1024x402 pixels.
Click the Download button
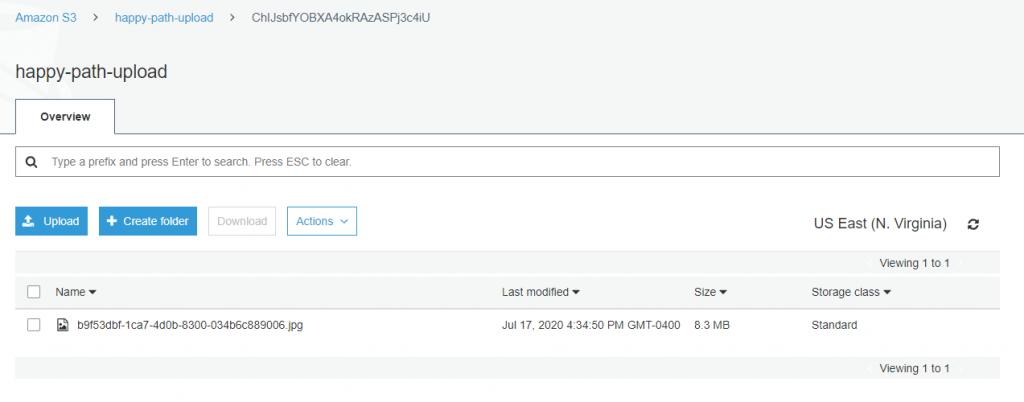click(x=242, y=221)
